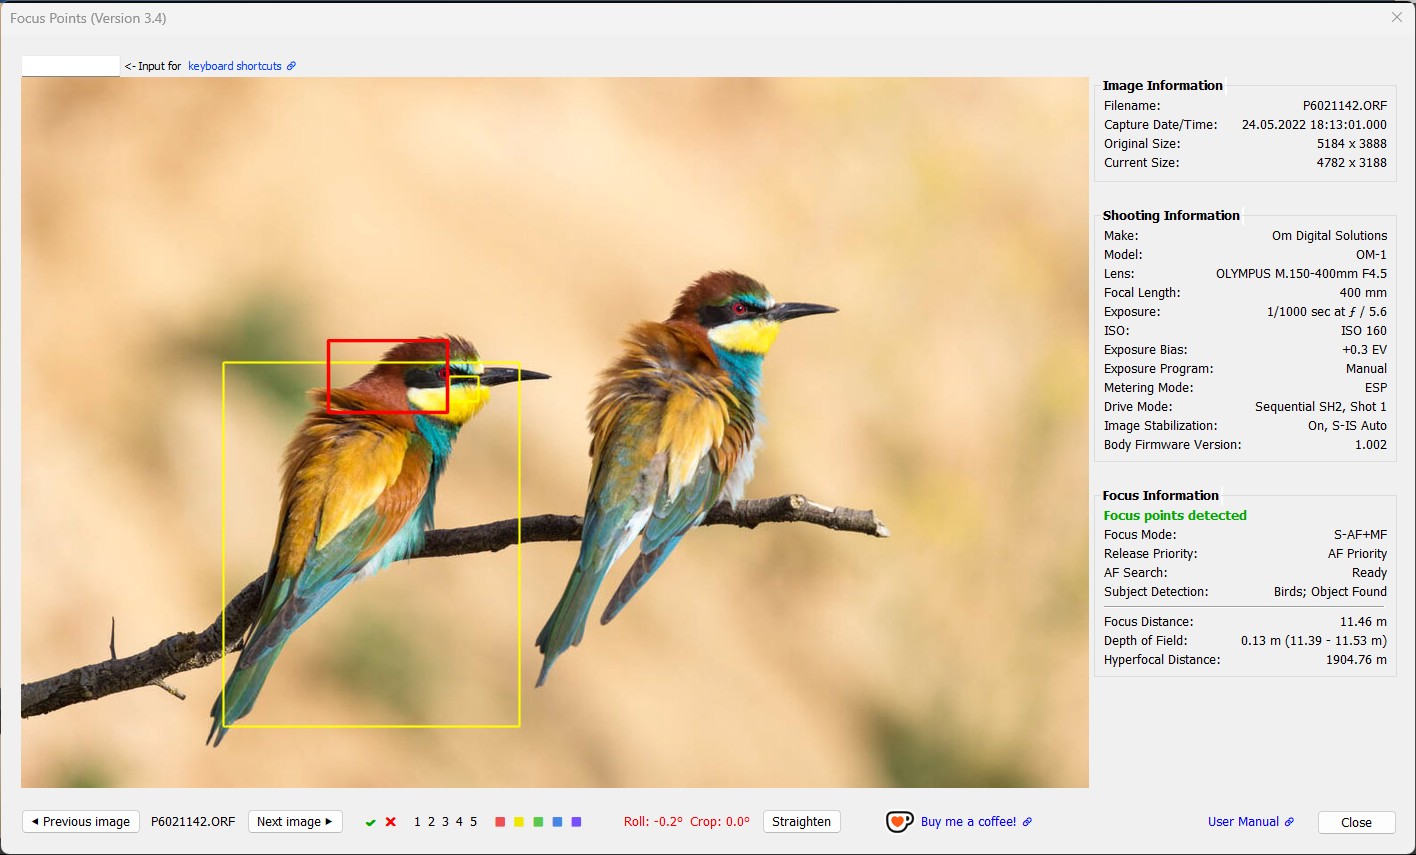Click the Straighten button
1416x855 pixels.
[801, 822]
